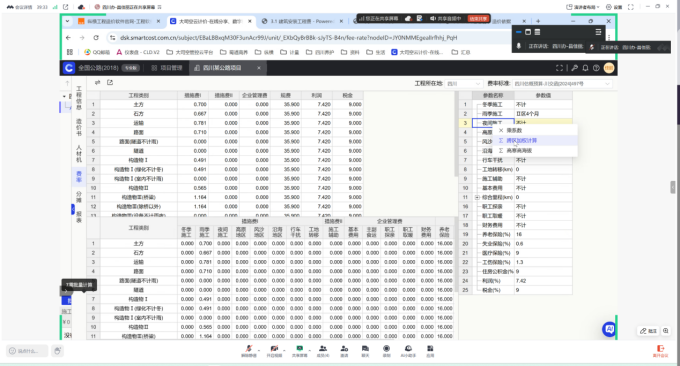The height and width of the screenshot is (366, 680).
Task: Enter fullscreen using the header expand icon
Action: (559, 68)
